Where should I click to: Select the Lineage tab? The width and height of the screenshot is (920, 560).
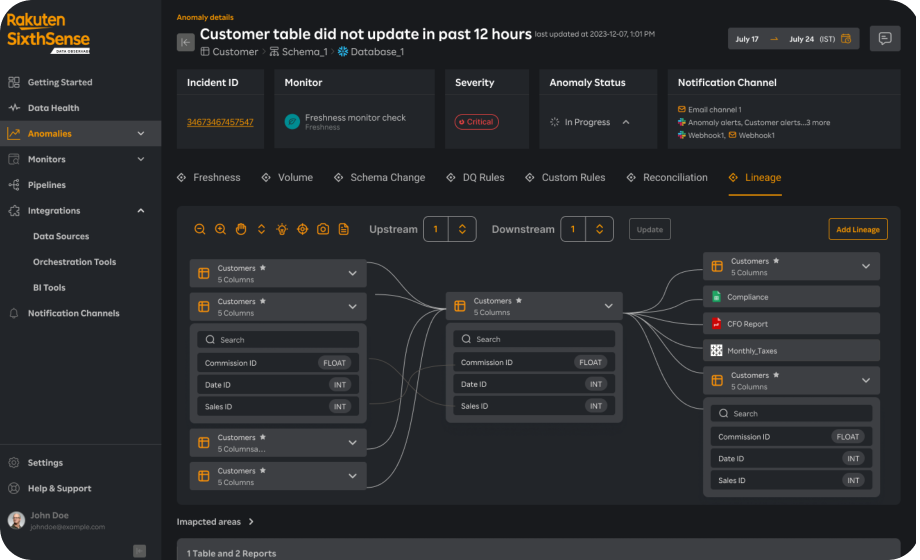tap(755, 178)
